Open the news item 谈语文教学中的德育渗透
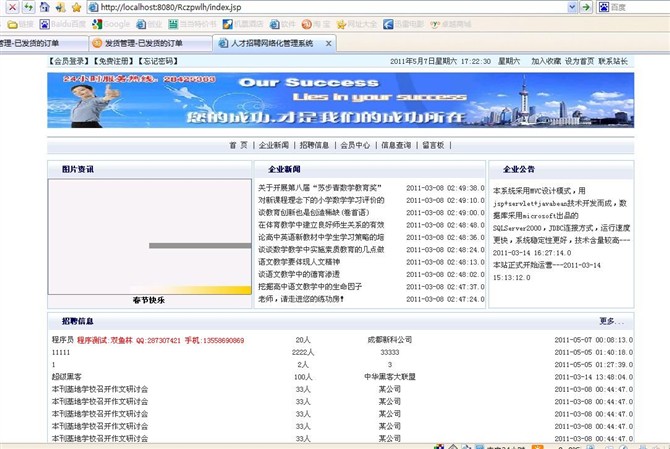The width and height of the screenshot is (670, 449). 299,274
